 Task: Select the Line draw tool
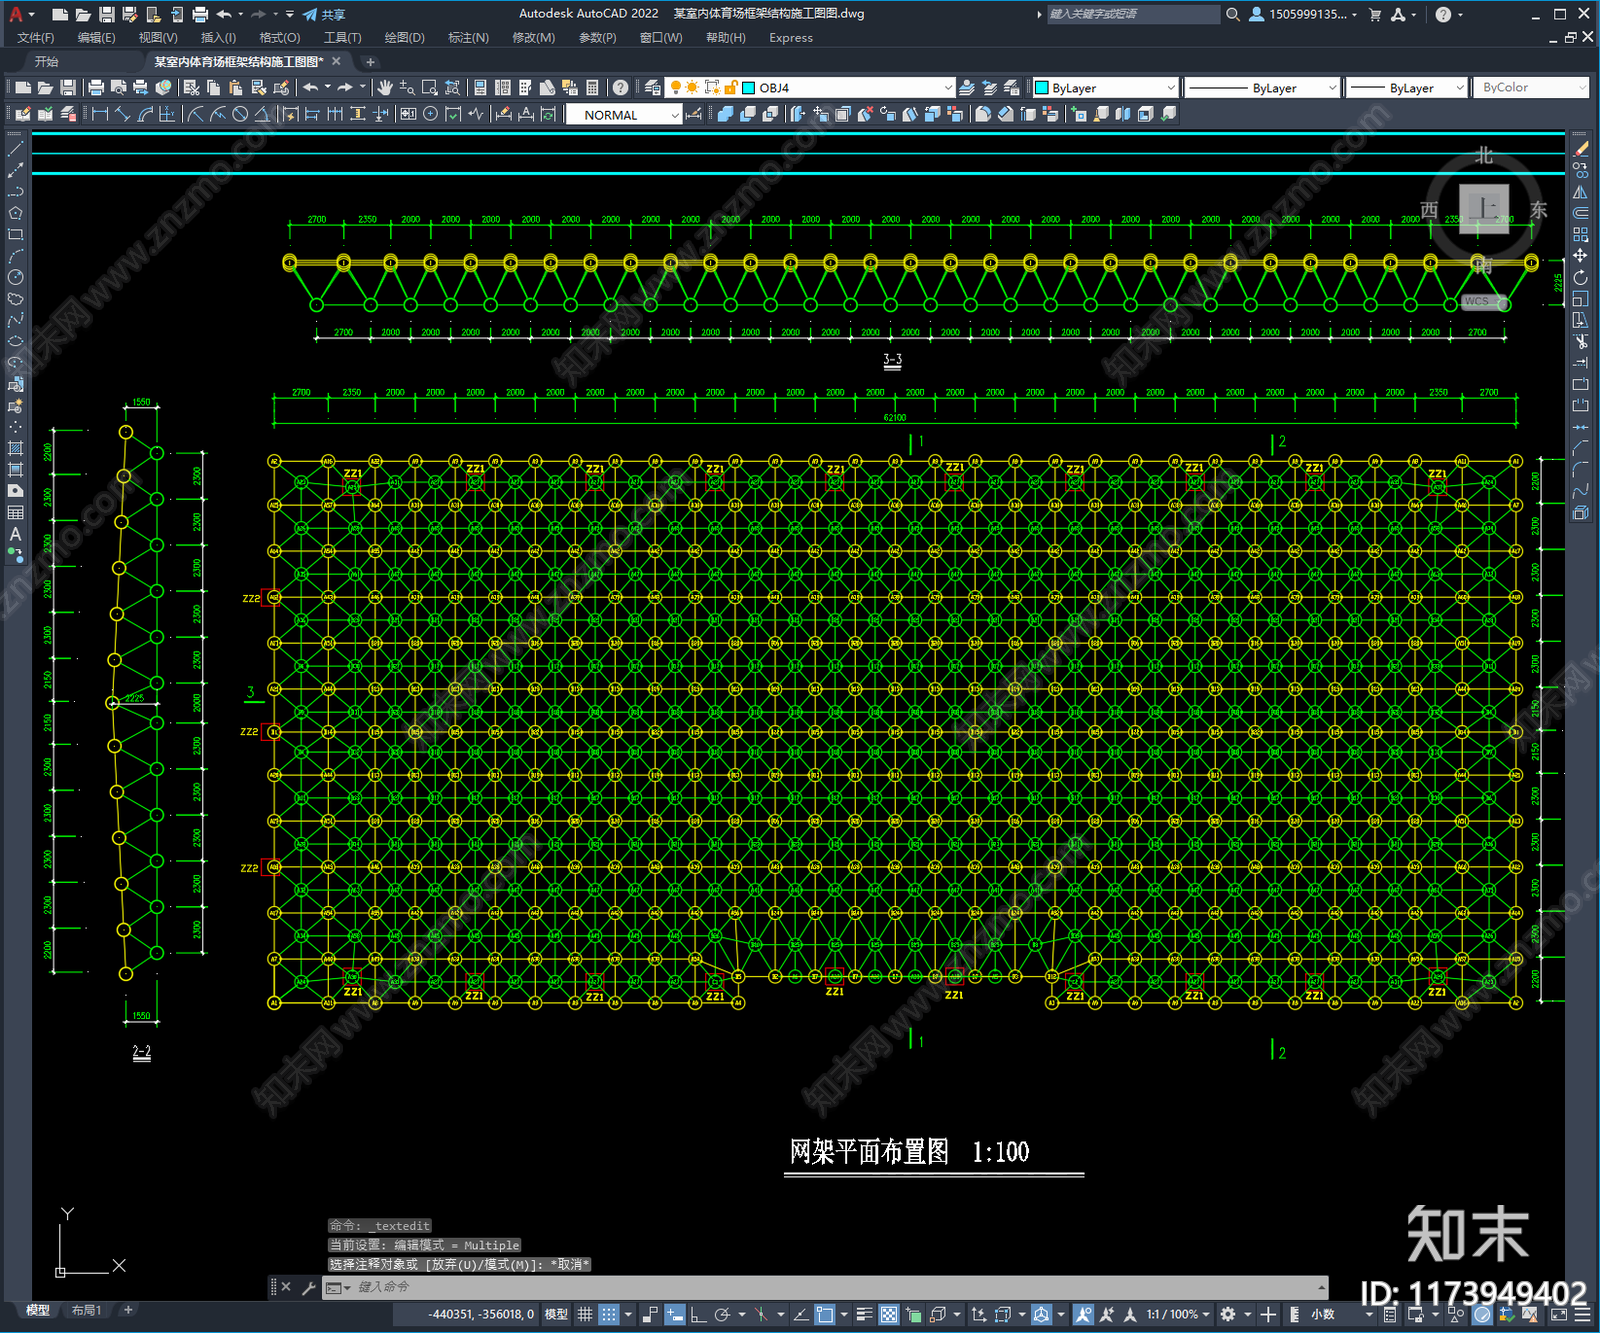pos(15,149)
